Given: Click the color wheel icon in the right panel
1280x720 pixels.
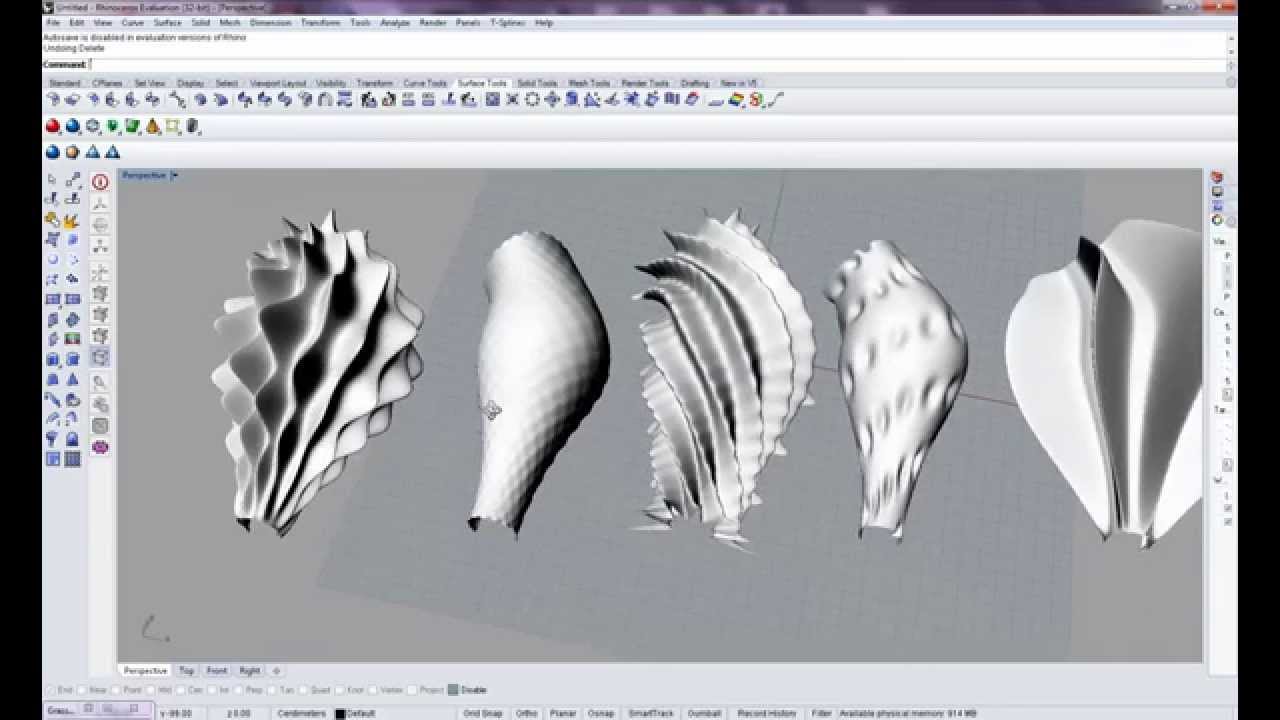Looking at the screenshot, I should (x=1217, y=220).
